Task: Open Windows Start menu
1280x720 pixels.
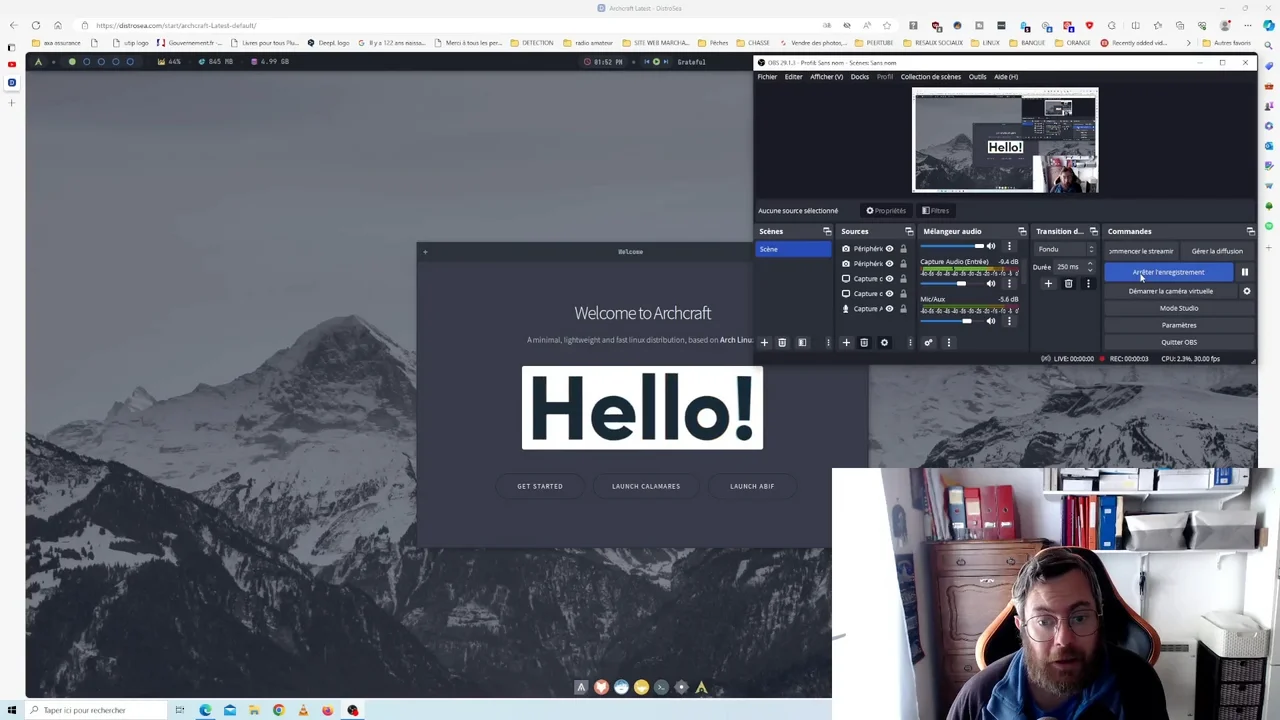Action: tap(11, 710)
